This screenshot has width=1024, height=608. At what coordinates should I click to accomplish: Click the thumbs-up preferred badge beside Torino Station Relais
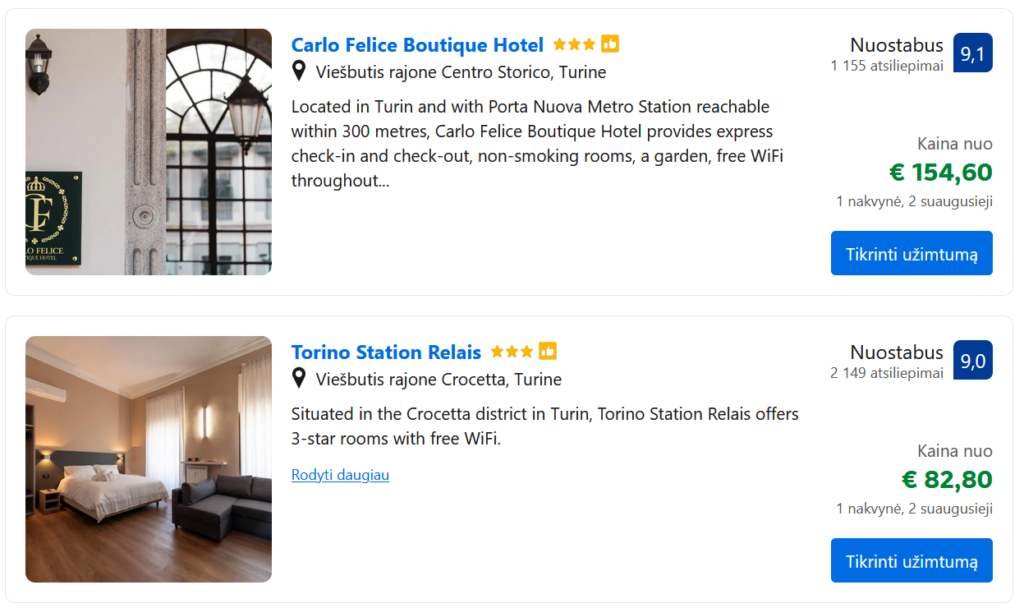(x=548, y=352)
